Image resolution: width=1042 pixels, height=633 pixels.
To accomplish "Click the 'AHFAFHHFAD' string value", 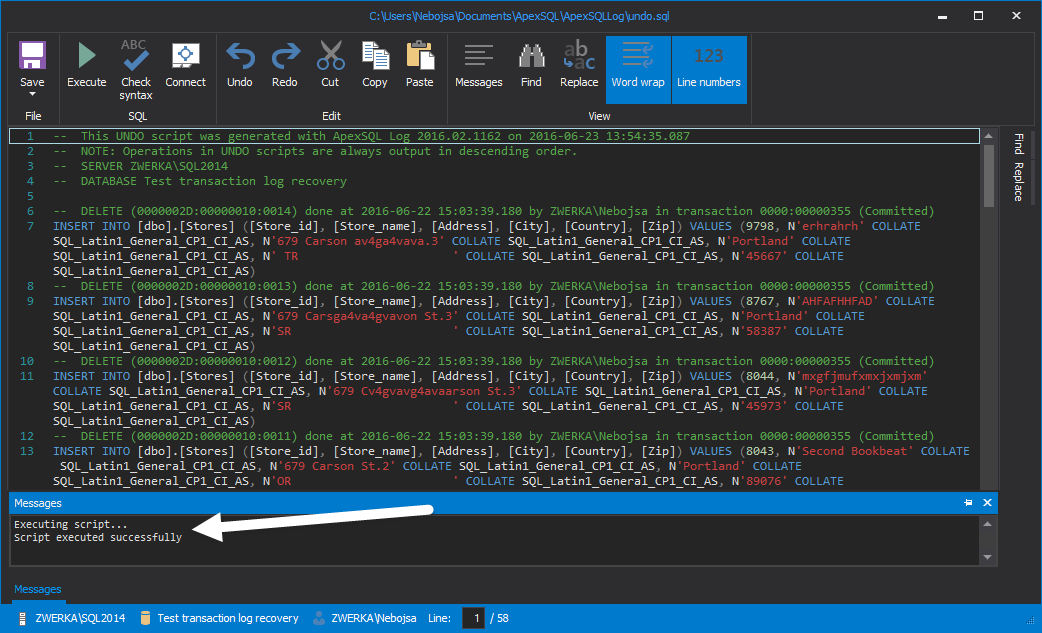I will point(837,302).
